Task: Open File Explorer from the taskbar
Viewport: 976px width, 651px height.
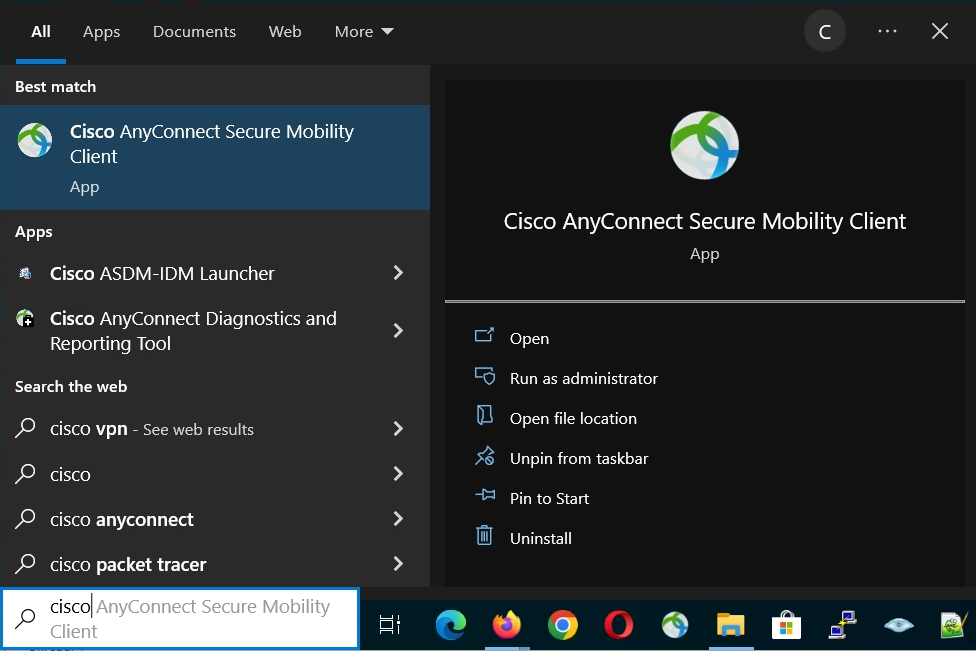Action: [x=731, y=626]
